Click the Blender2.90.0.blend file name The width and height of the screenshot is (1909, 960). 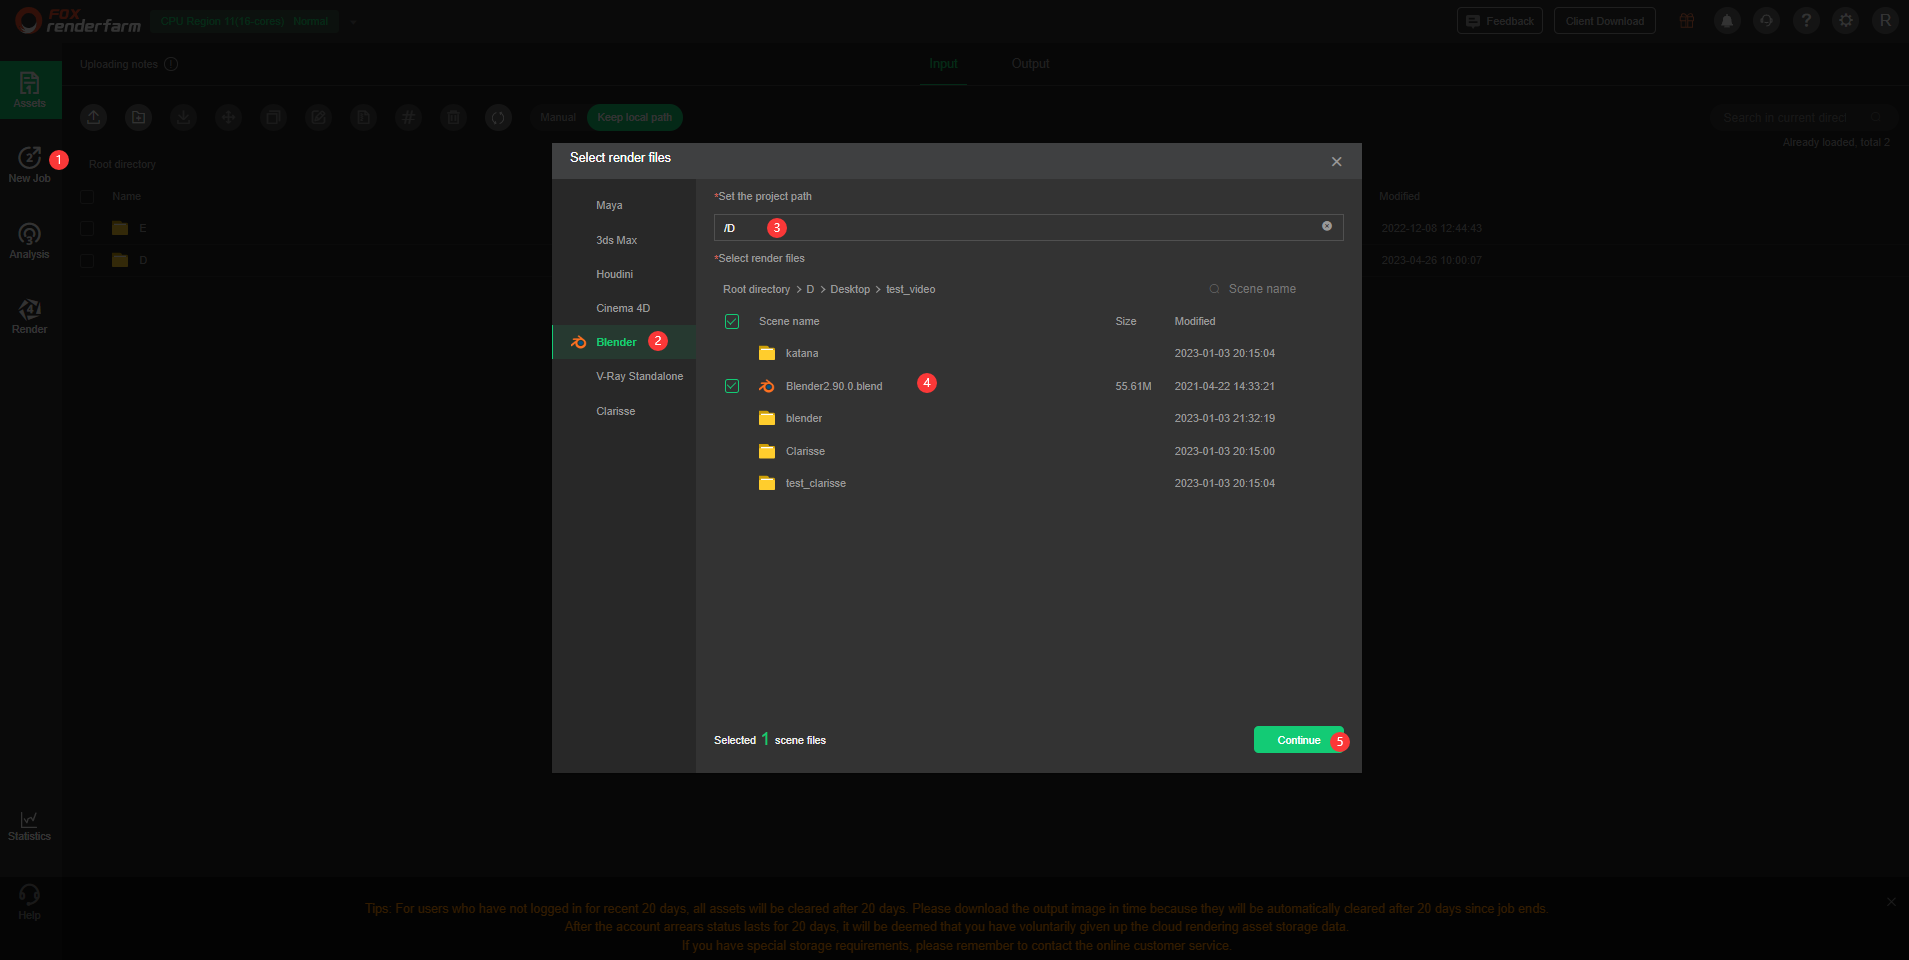pyautogui.click(x=834, y=386)
